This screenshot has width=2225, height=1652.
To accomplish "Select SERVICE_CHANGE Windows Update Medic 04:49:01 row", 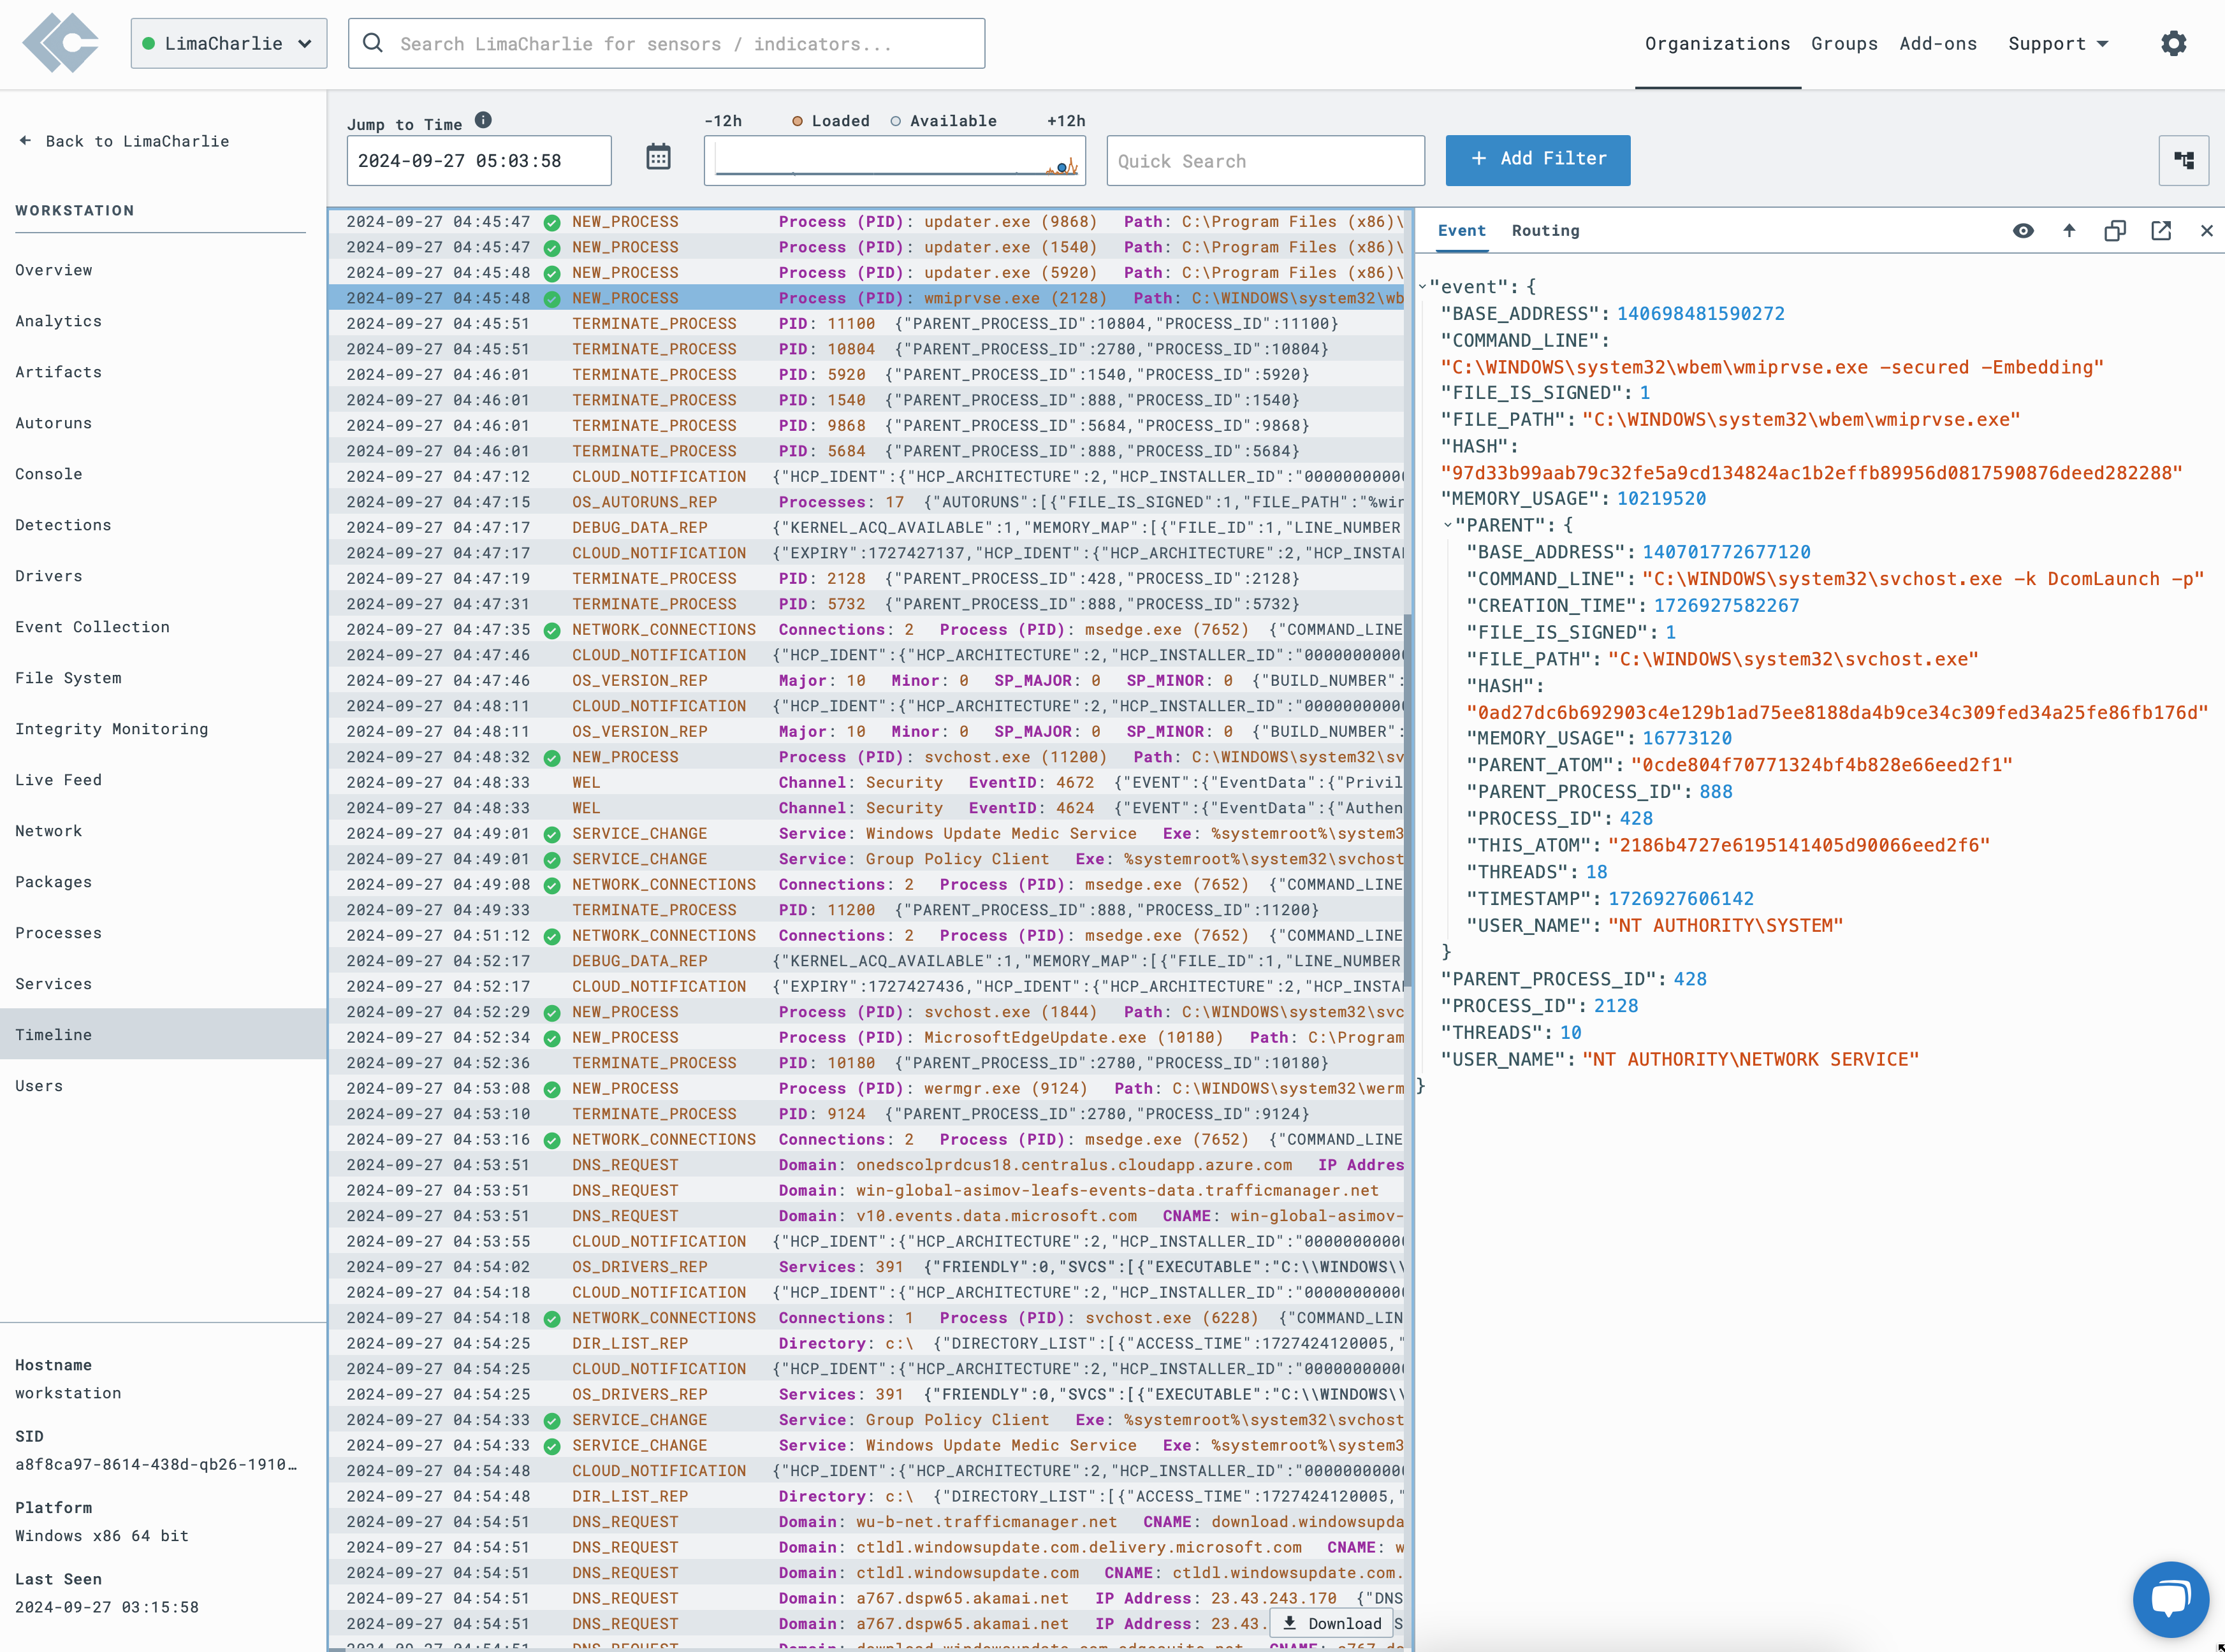I will click(866, 834).
